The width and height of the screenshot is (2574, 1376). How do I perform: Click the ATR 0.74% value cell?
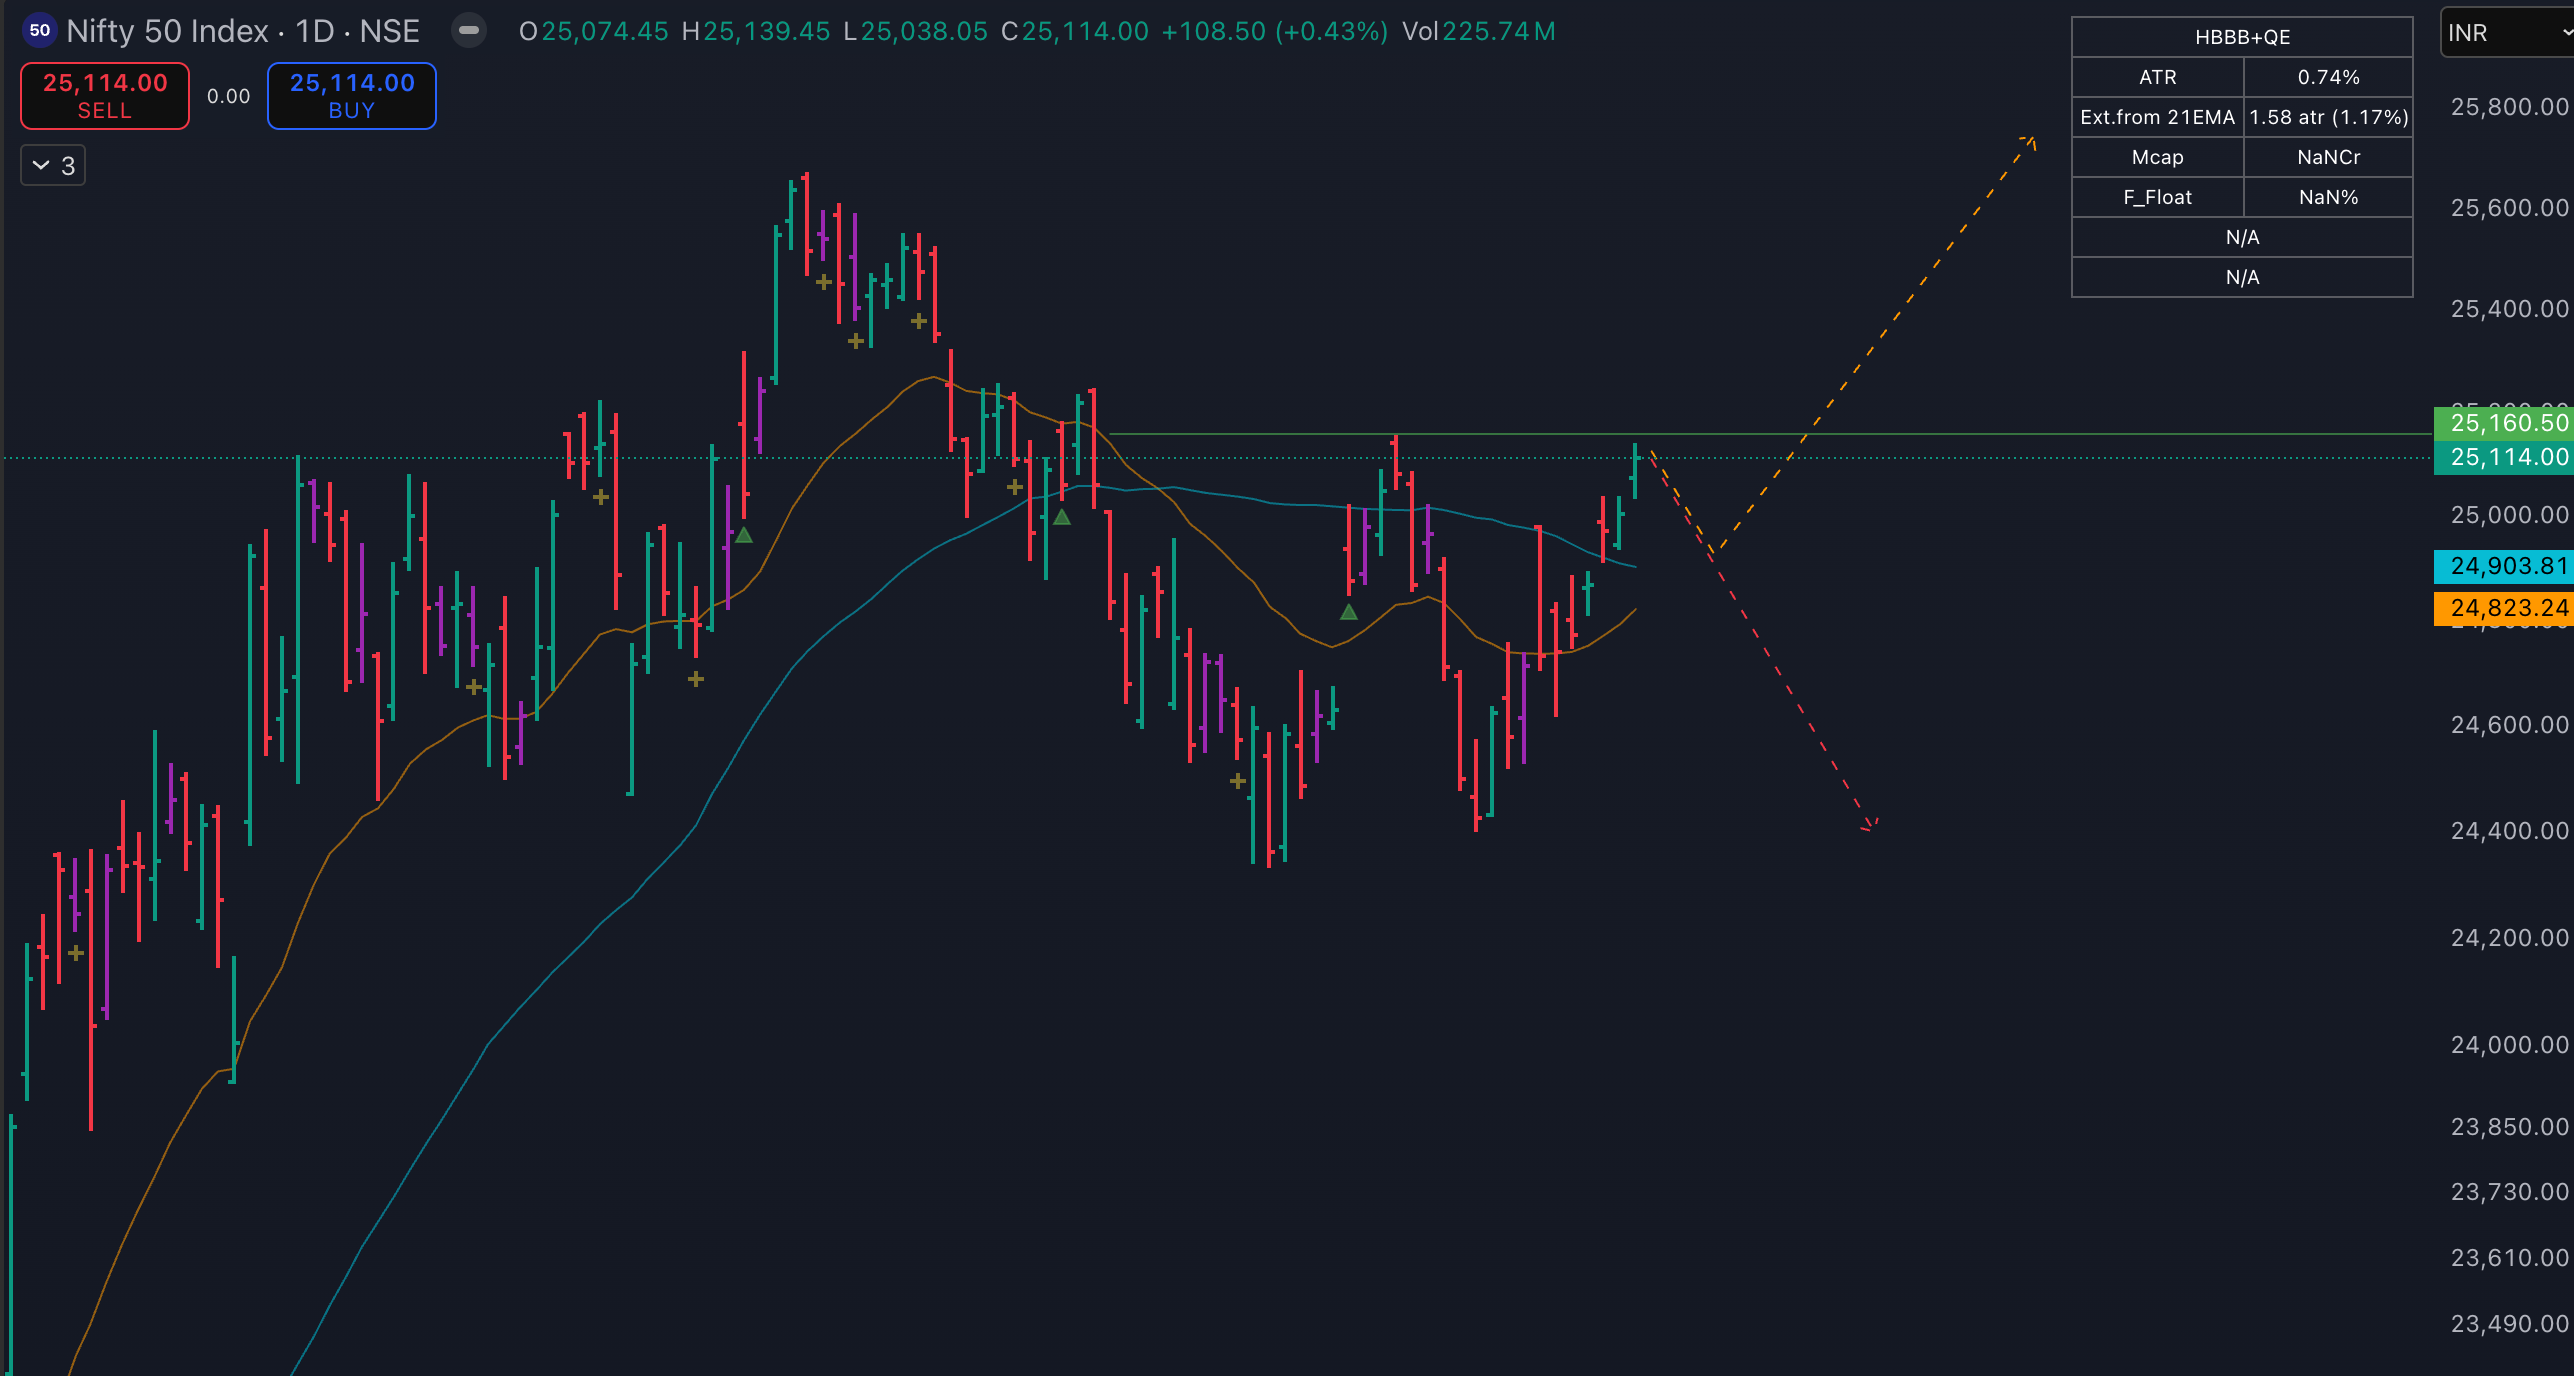pyautogui.click(x=2327, y=77)
